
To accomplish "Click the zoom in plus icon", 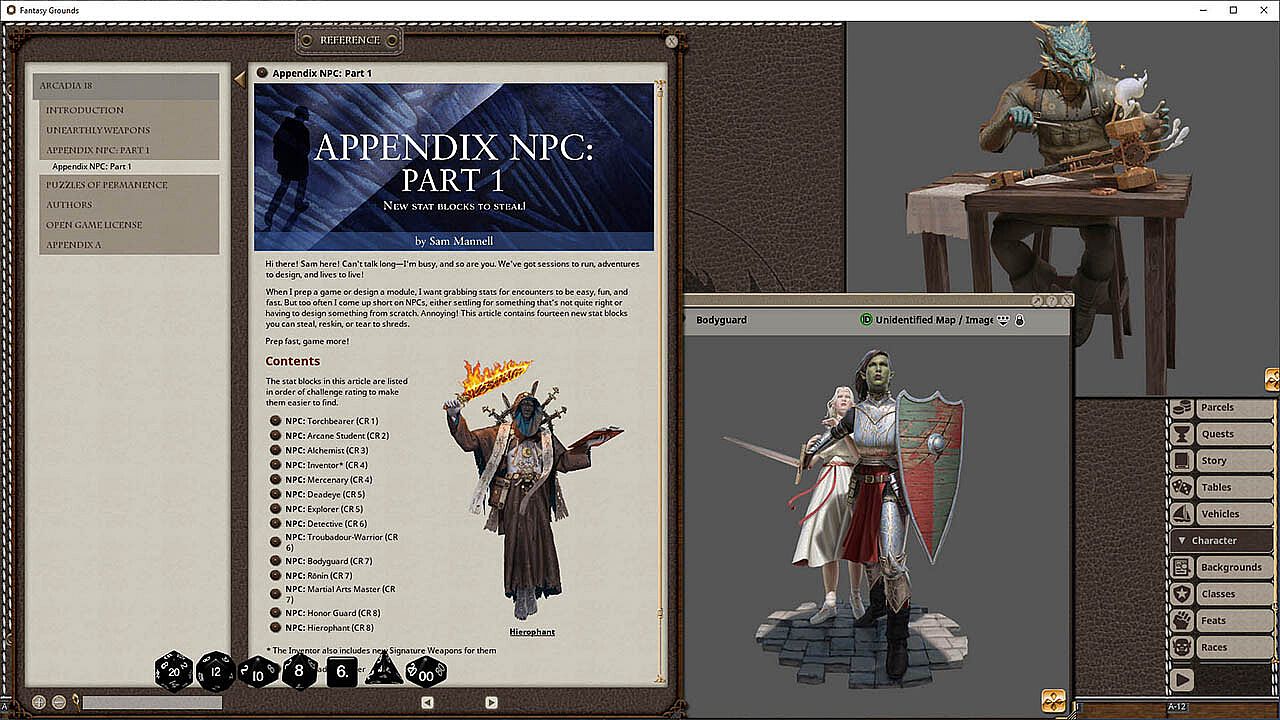I will coord(39,702).
